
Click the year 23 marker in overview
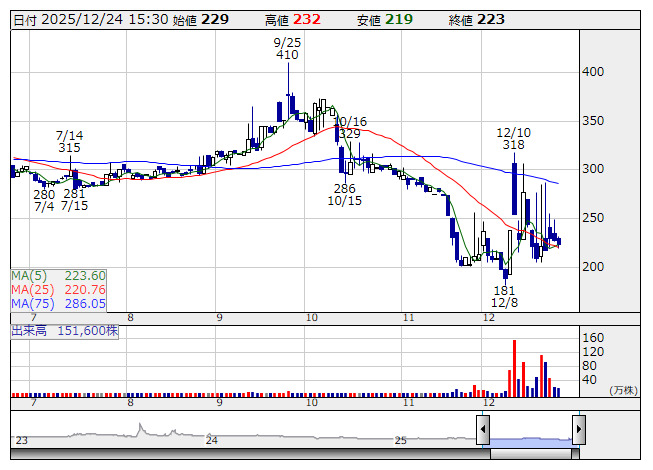point(22,440)
